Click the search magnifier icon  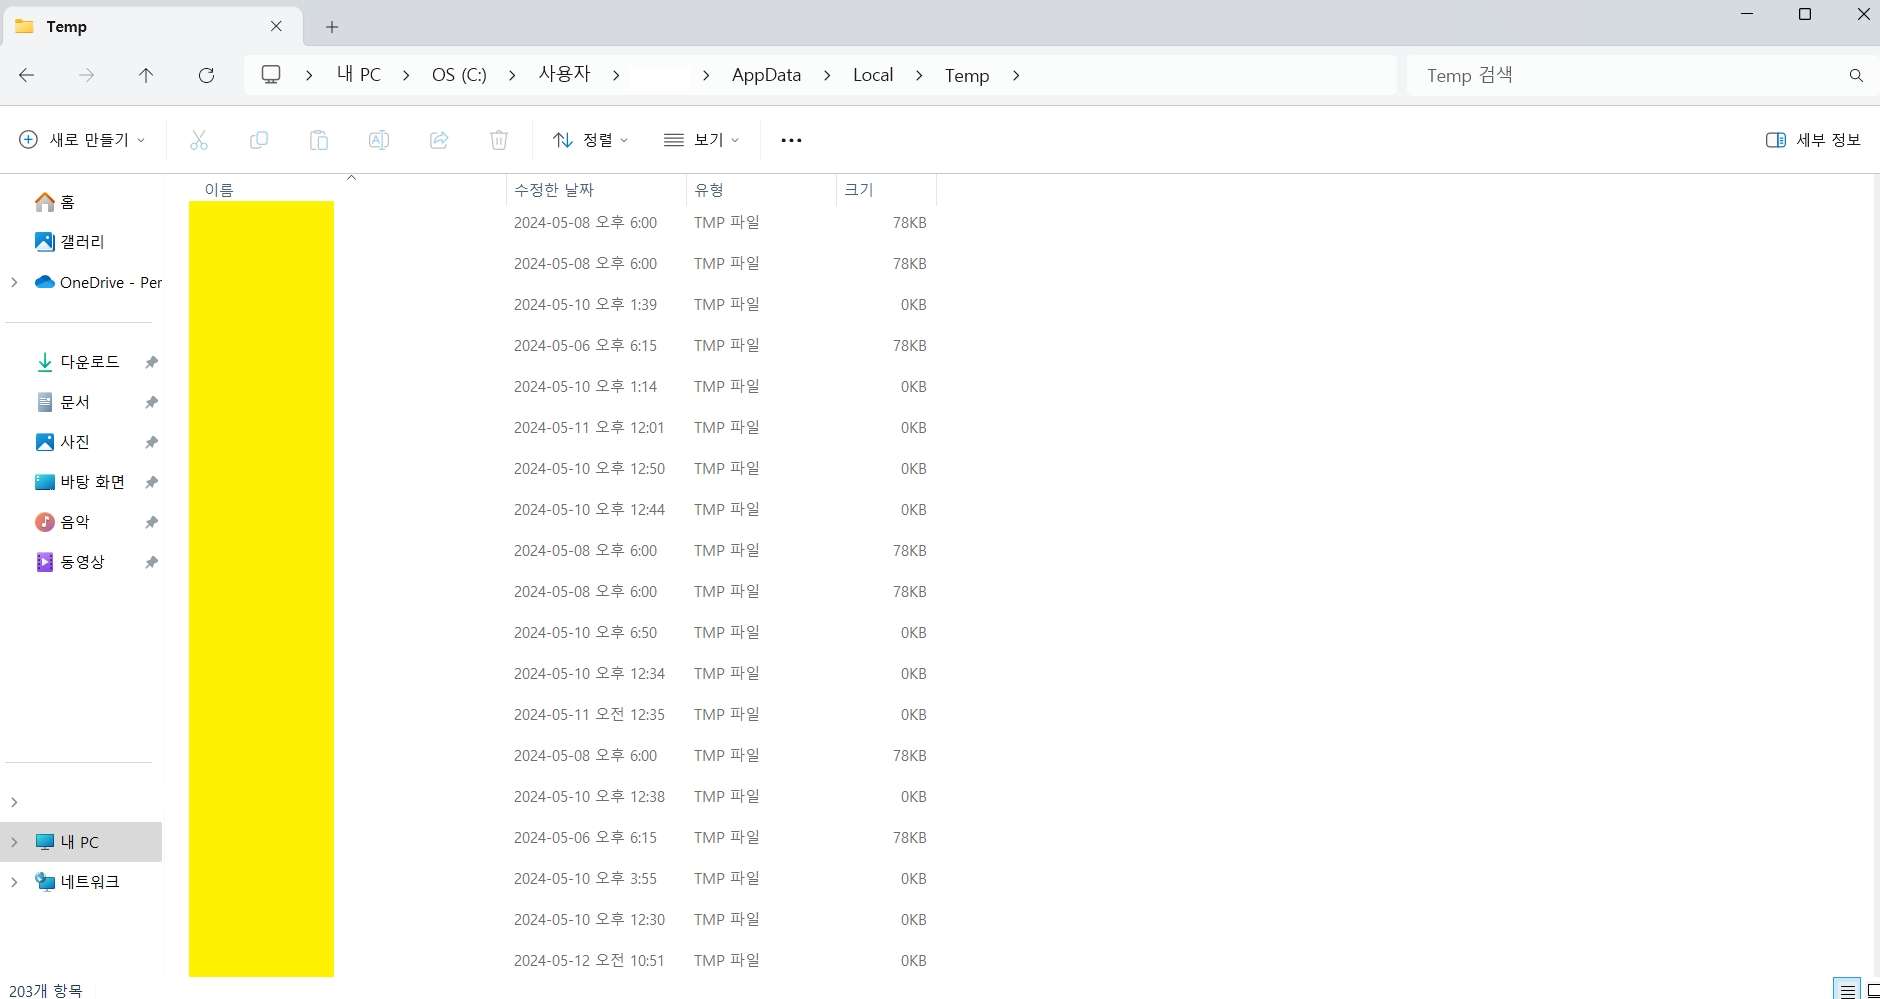point(1856,75)
